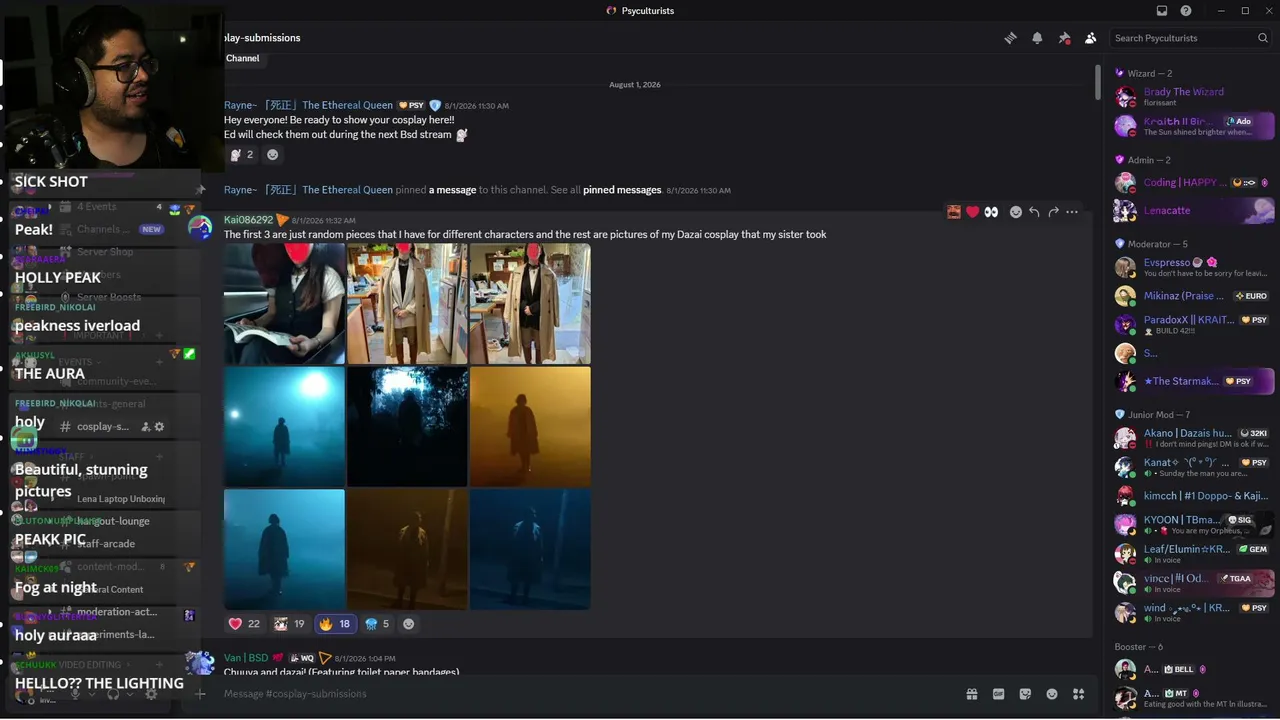This screenshot has width=1280, height=720.
Task: Open the gift icon in message bar
Action: coord(971,694)
